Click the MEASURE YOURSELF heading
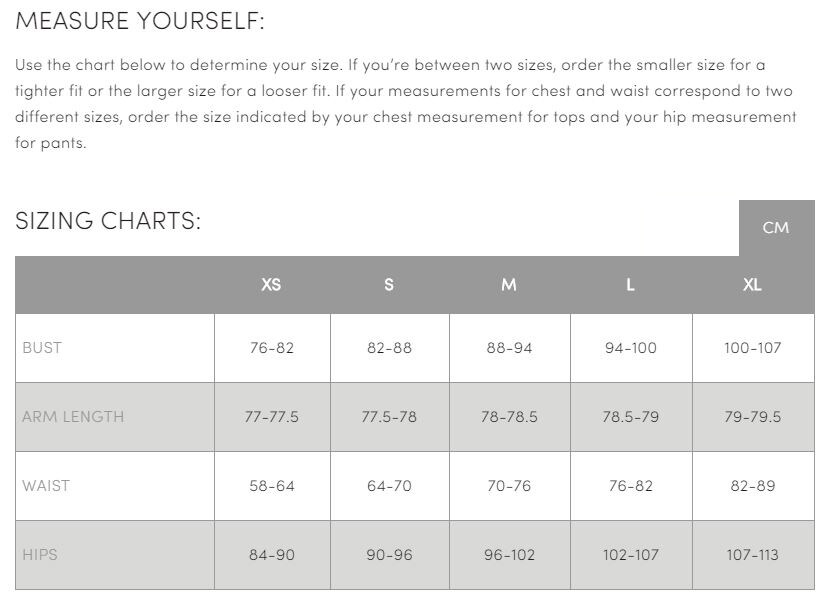Image resolution: width=832 pixels, height=608 pixels. click(x=140, y=21)
